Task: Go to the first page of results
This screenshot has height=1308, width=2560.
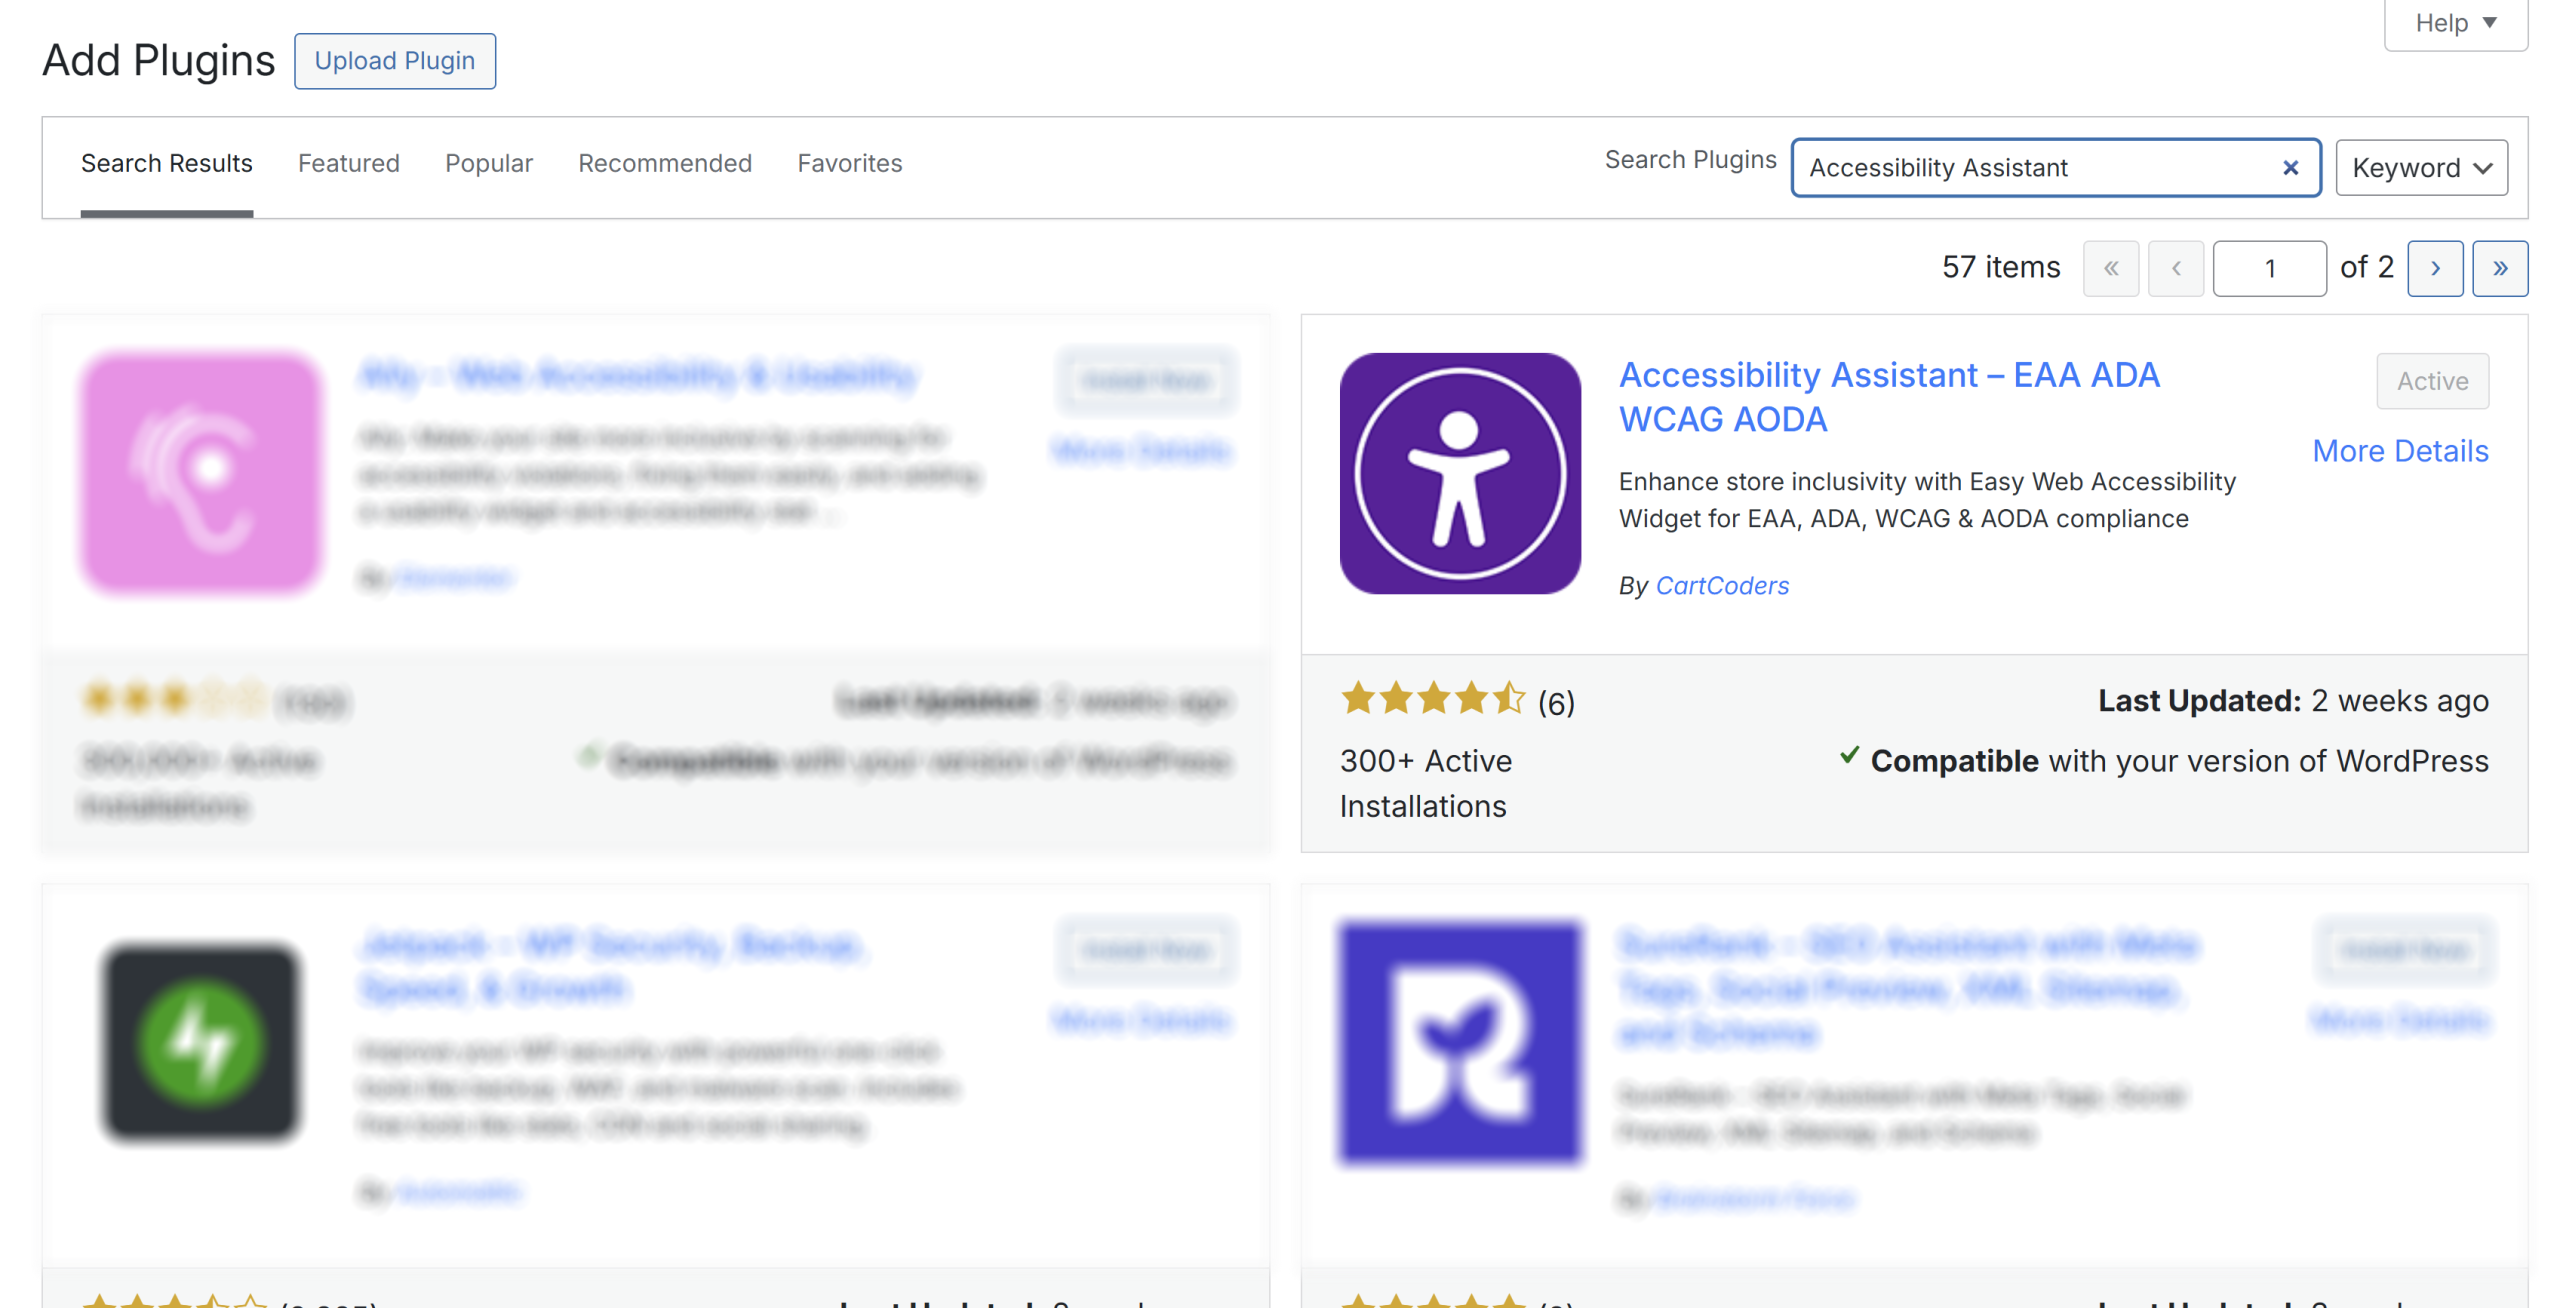Action: (2111, 268)
